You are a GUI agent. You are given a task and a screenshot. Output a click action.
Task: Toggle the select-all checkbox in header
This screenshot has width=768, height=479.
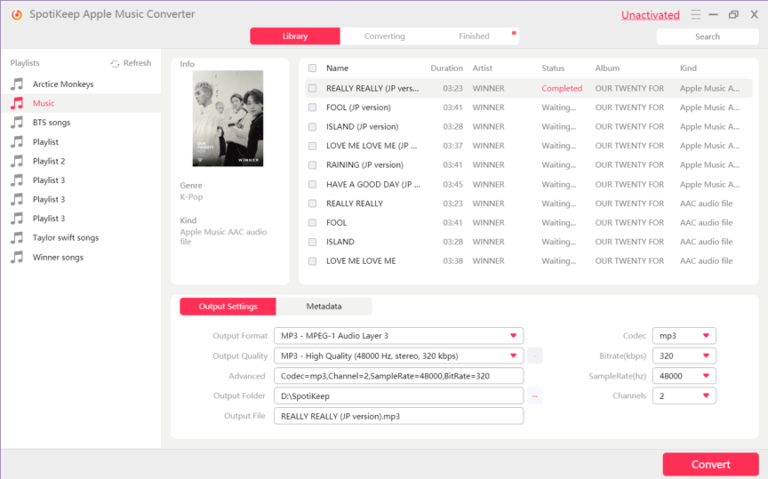[x=312, y=68]
